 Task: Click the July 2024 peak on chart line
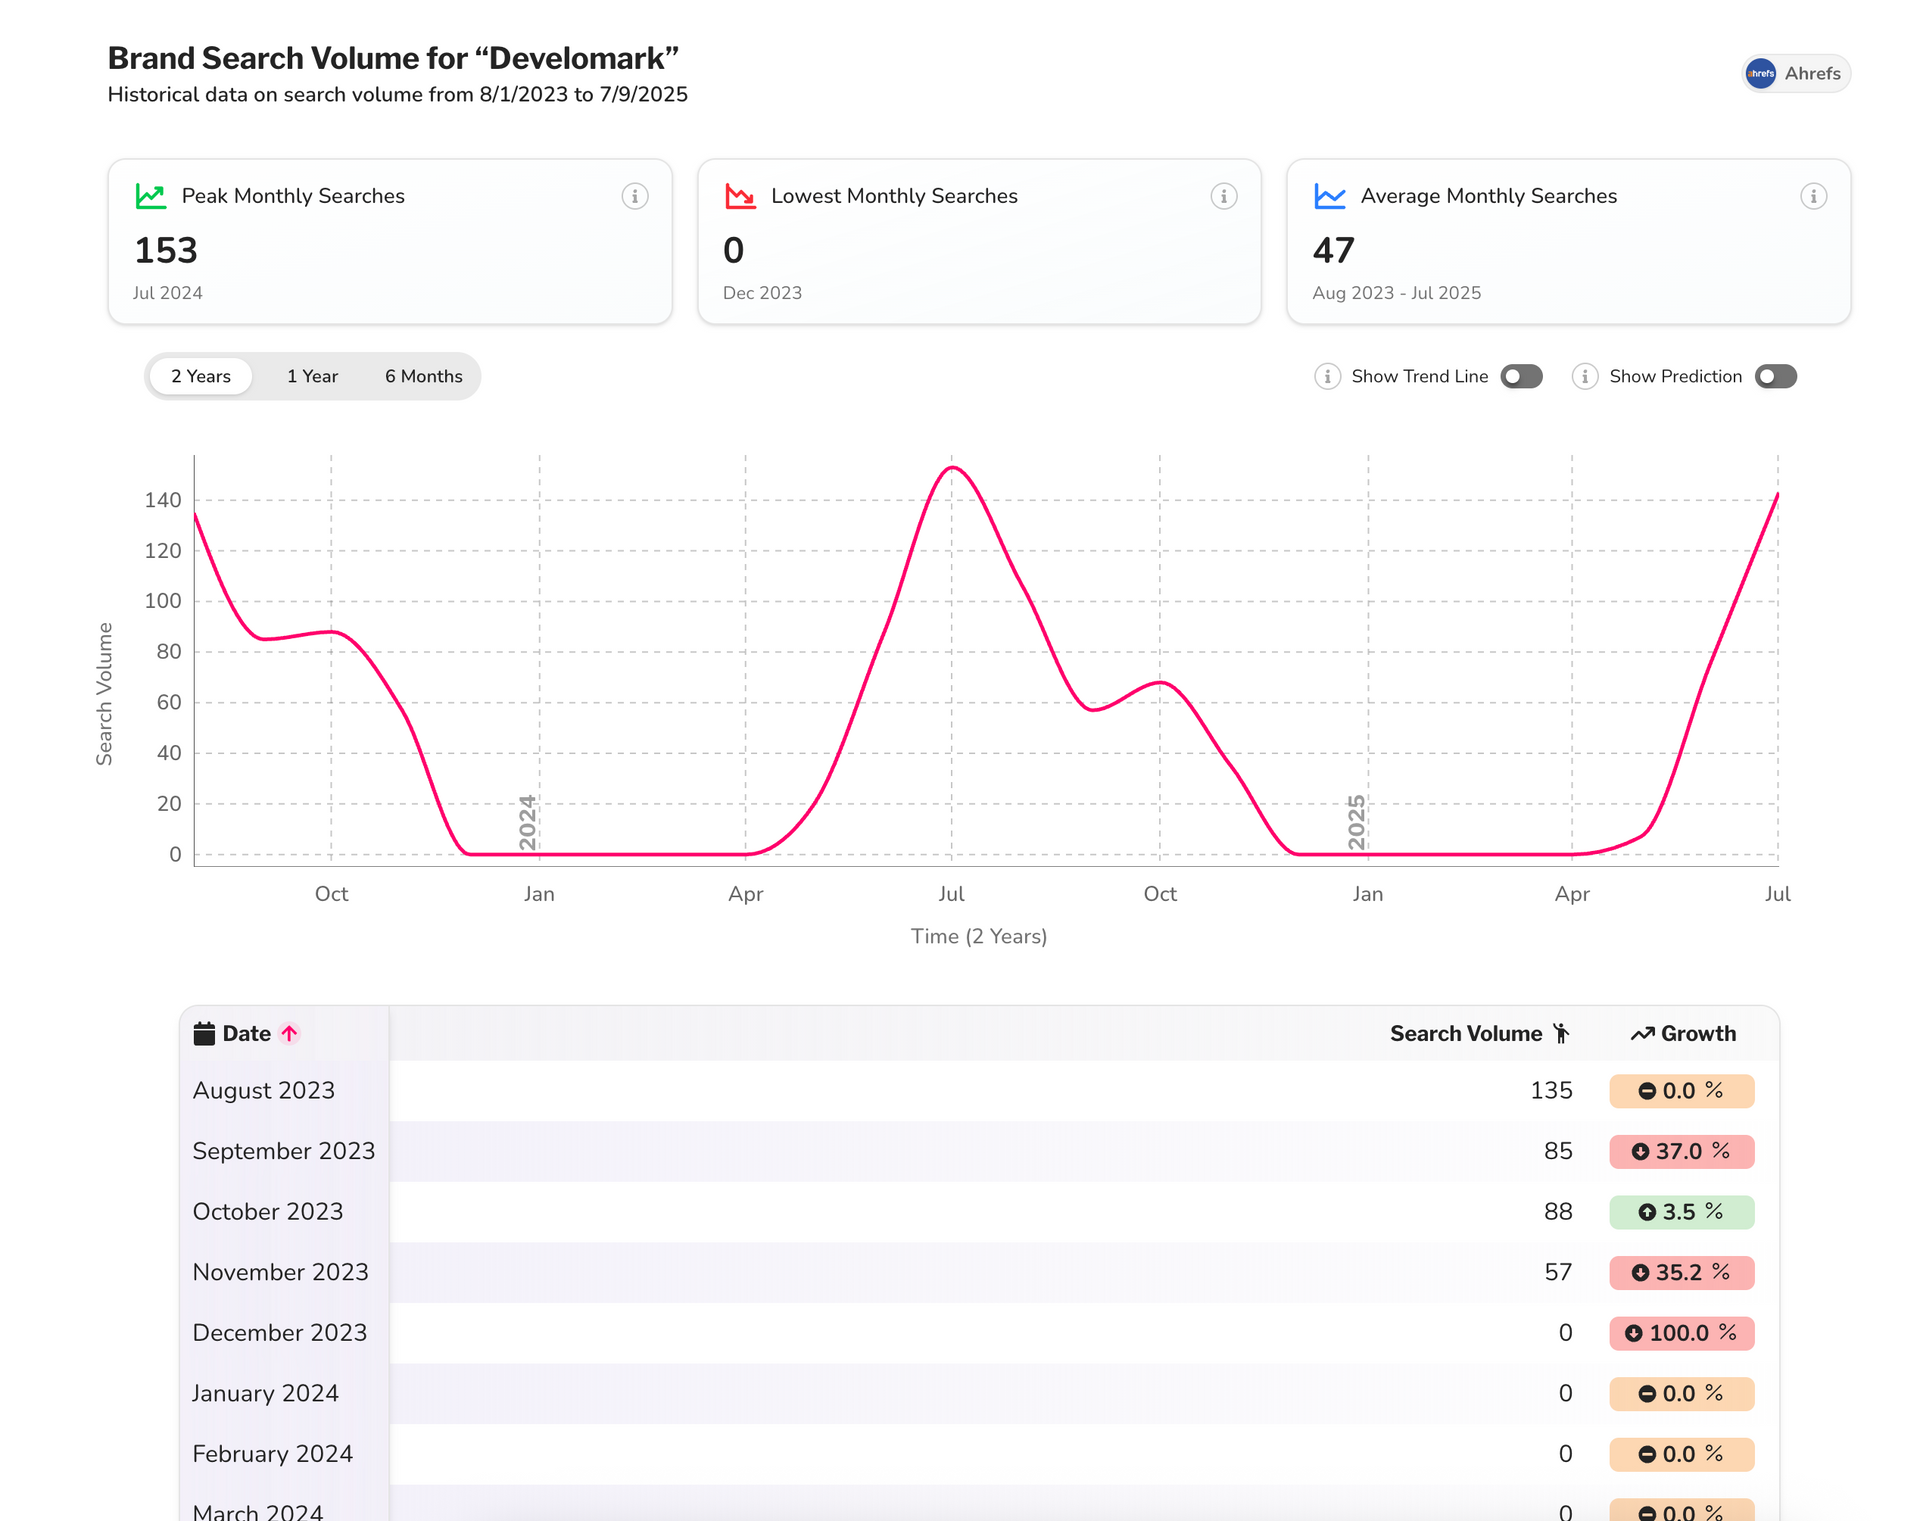[x=952, y=467]
